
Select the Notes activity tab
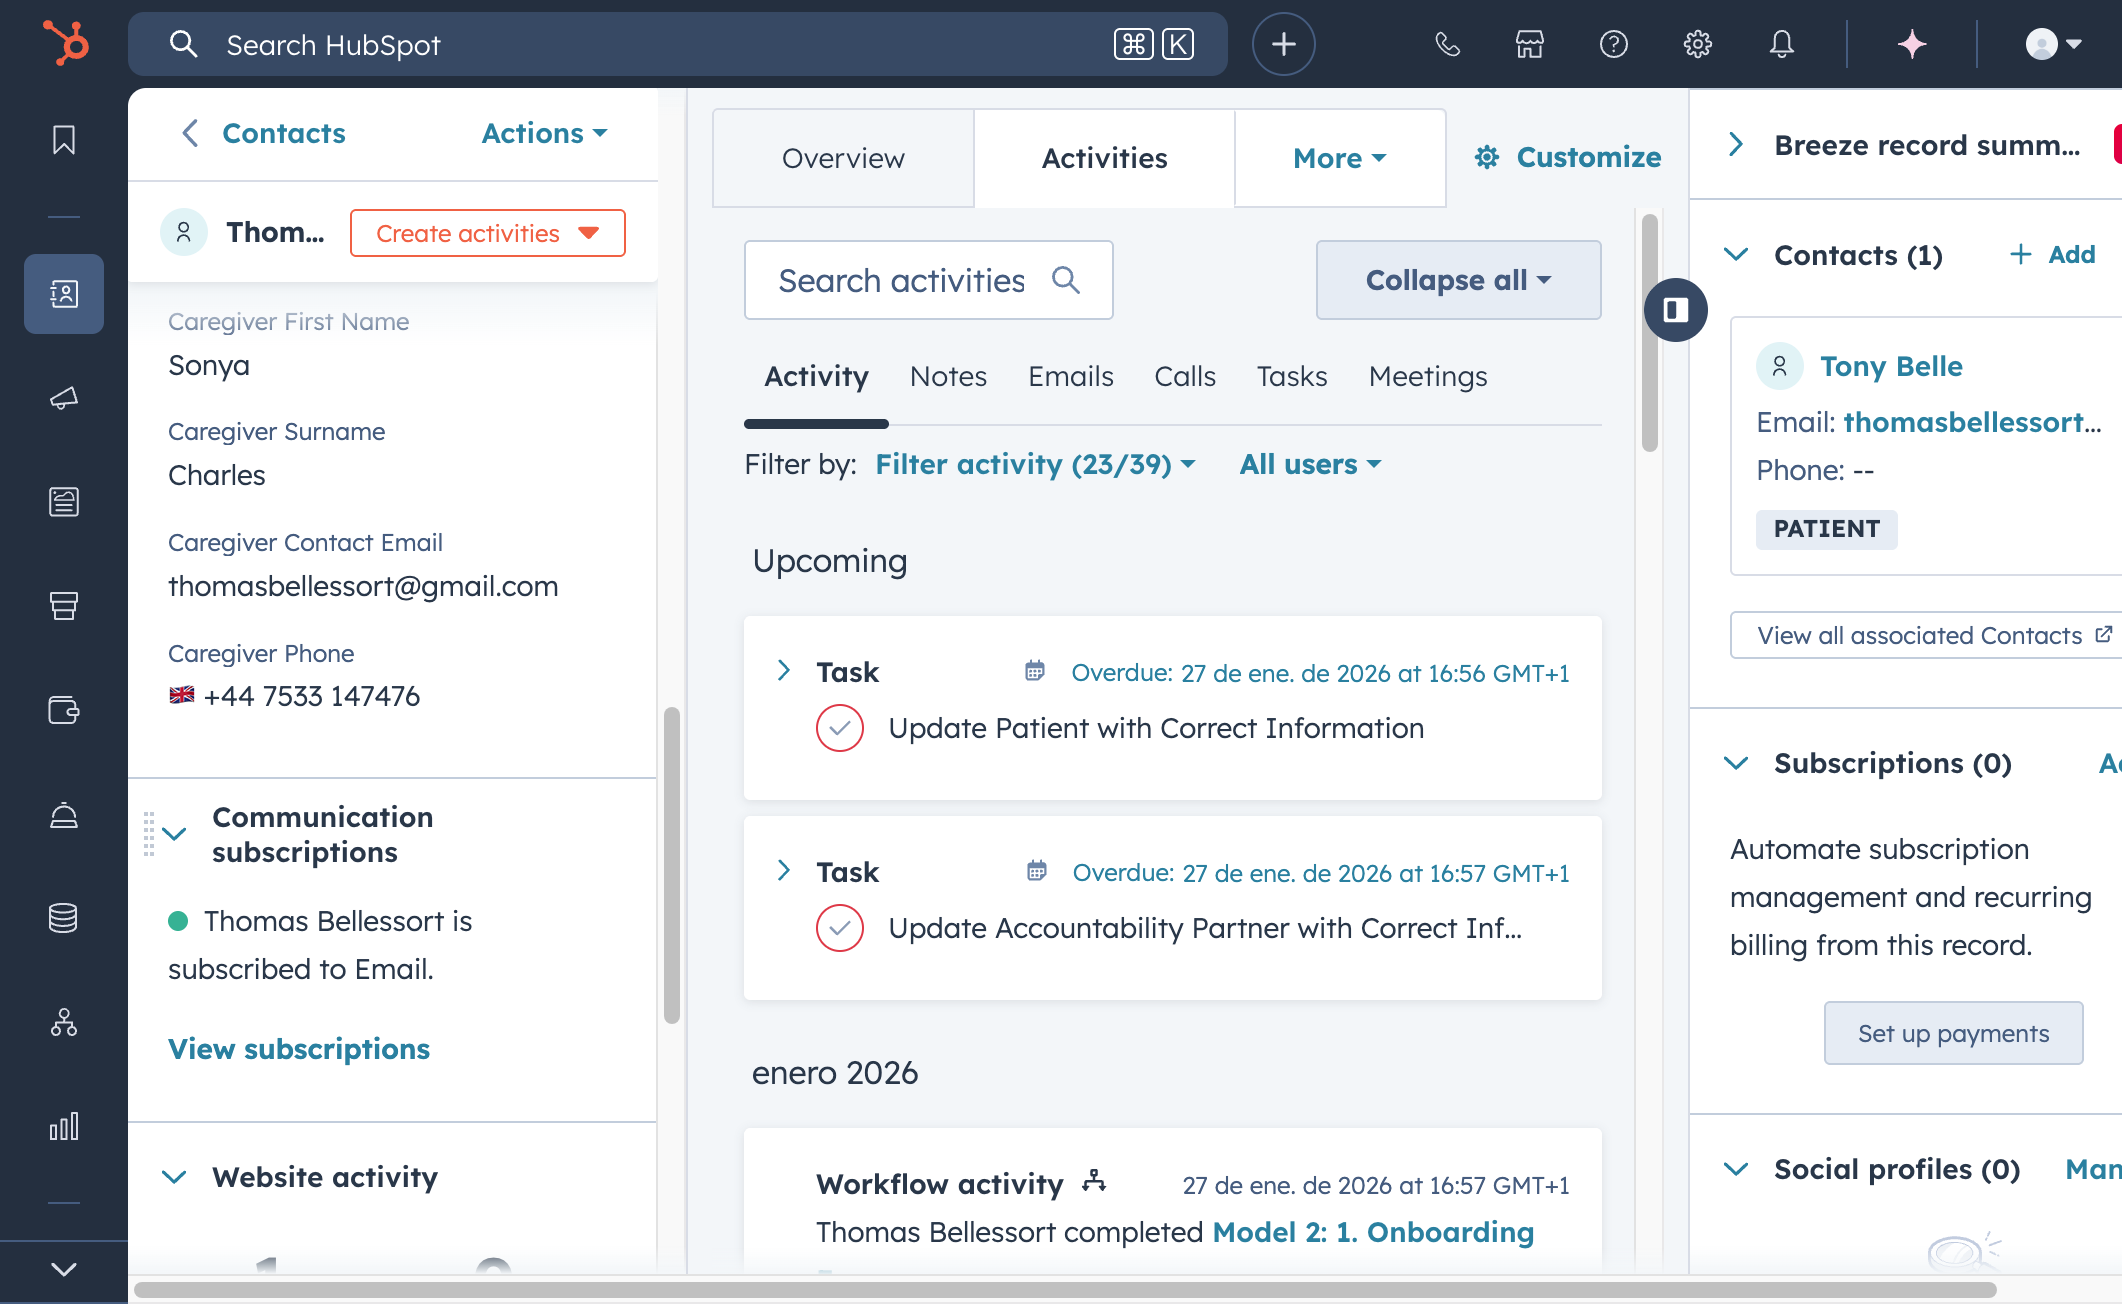tap(948, 376)
